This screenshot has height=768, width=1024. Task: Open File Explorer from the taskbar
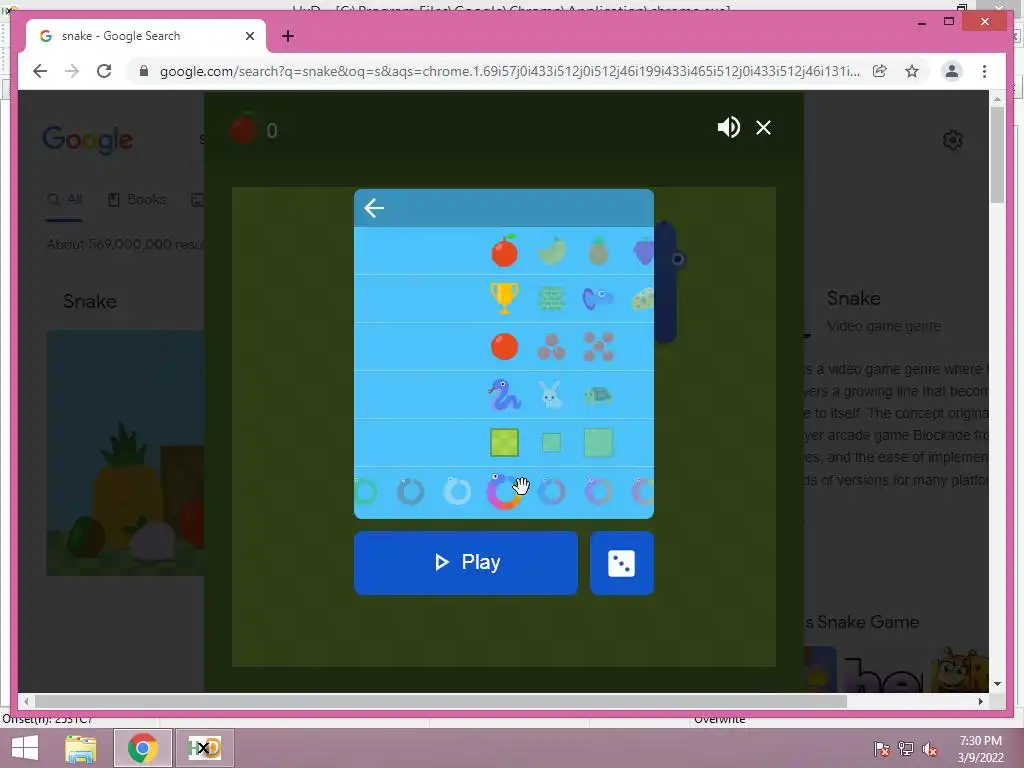coord(81,748)
